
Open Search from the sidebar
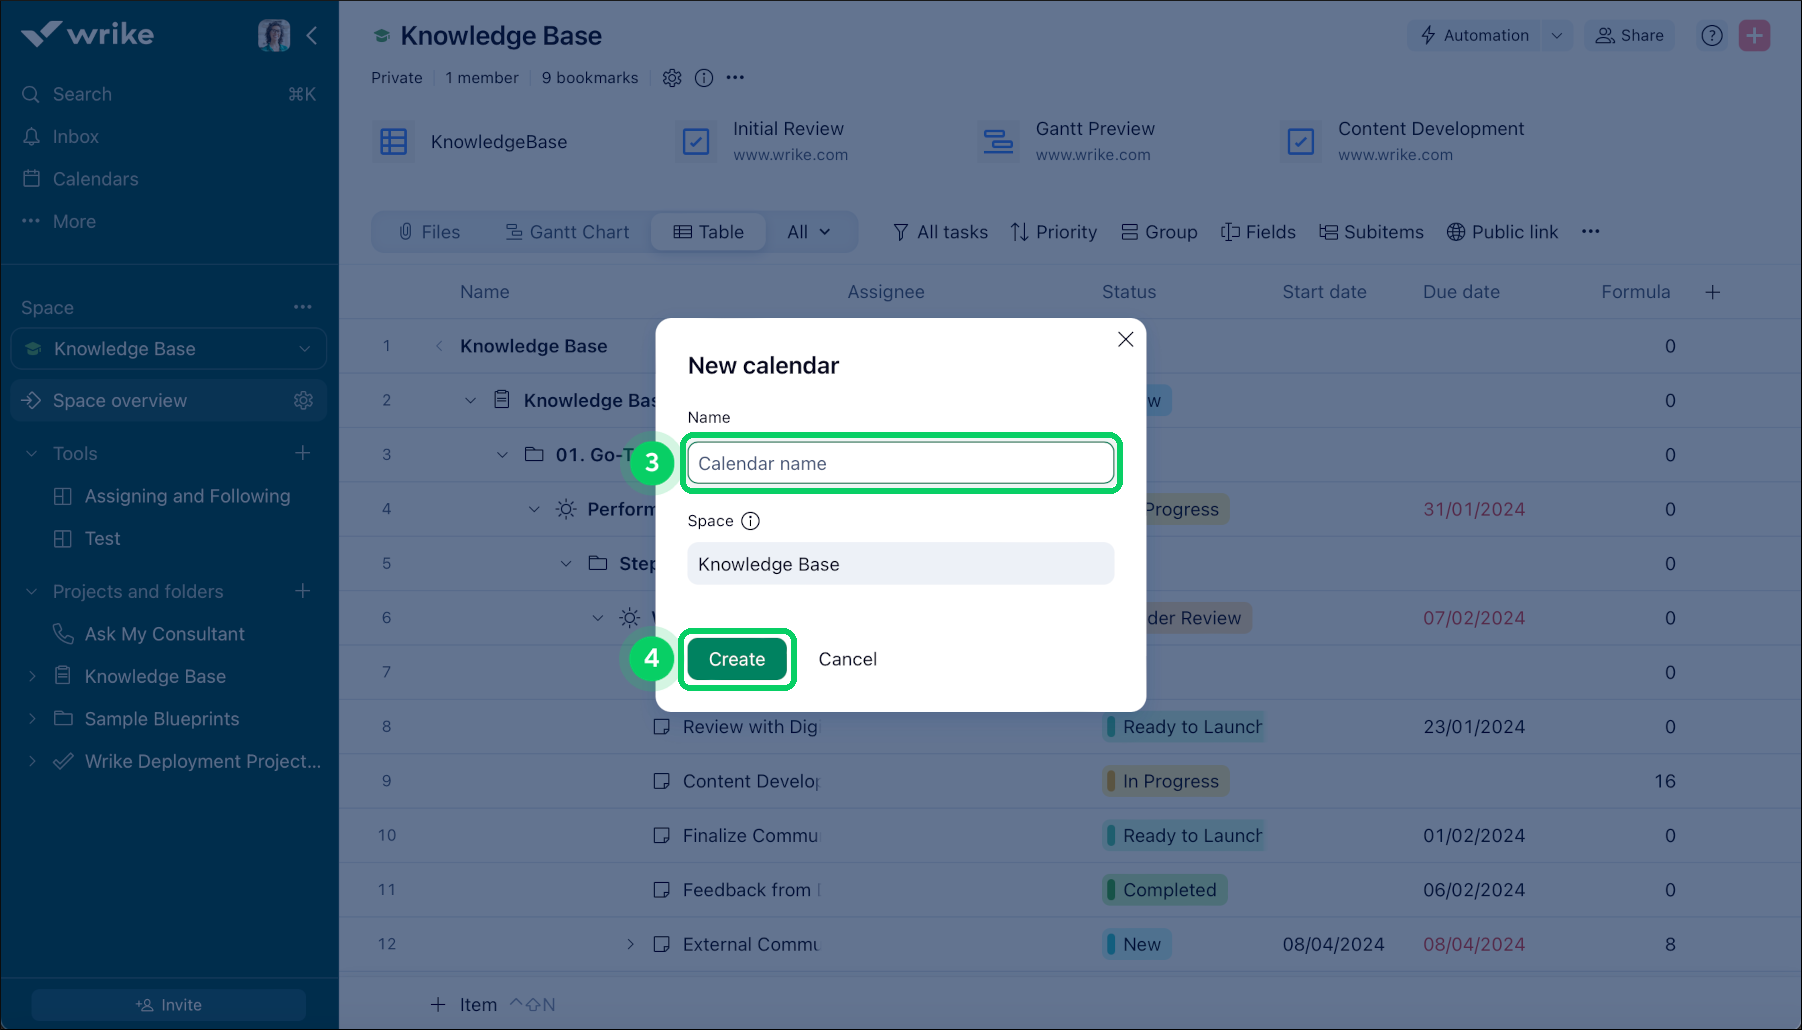click(82, 93)
